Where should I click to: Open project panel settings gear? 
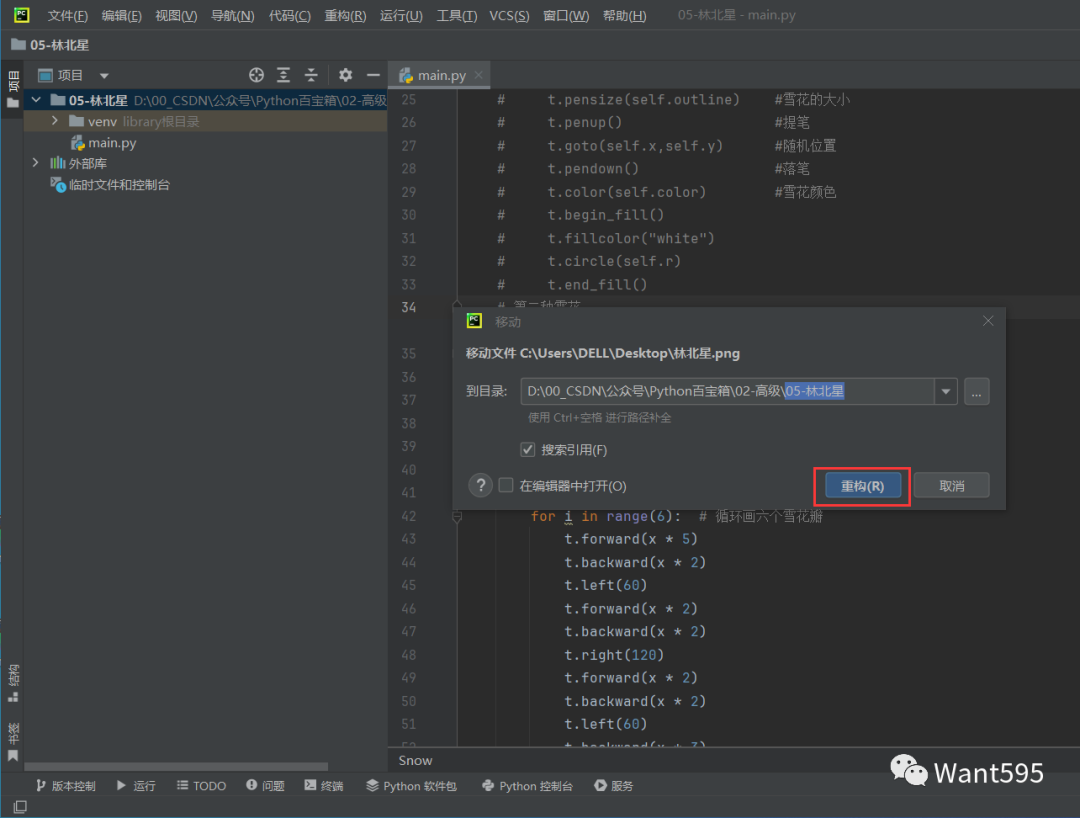(345, 75)
